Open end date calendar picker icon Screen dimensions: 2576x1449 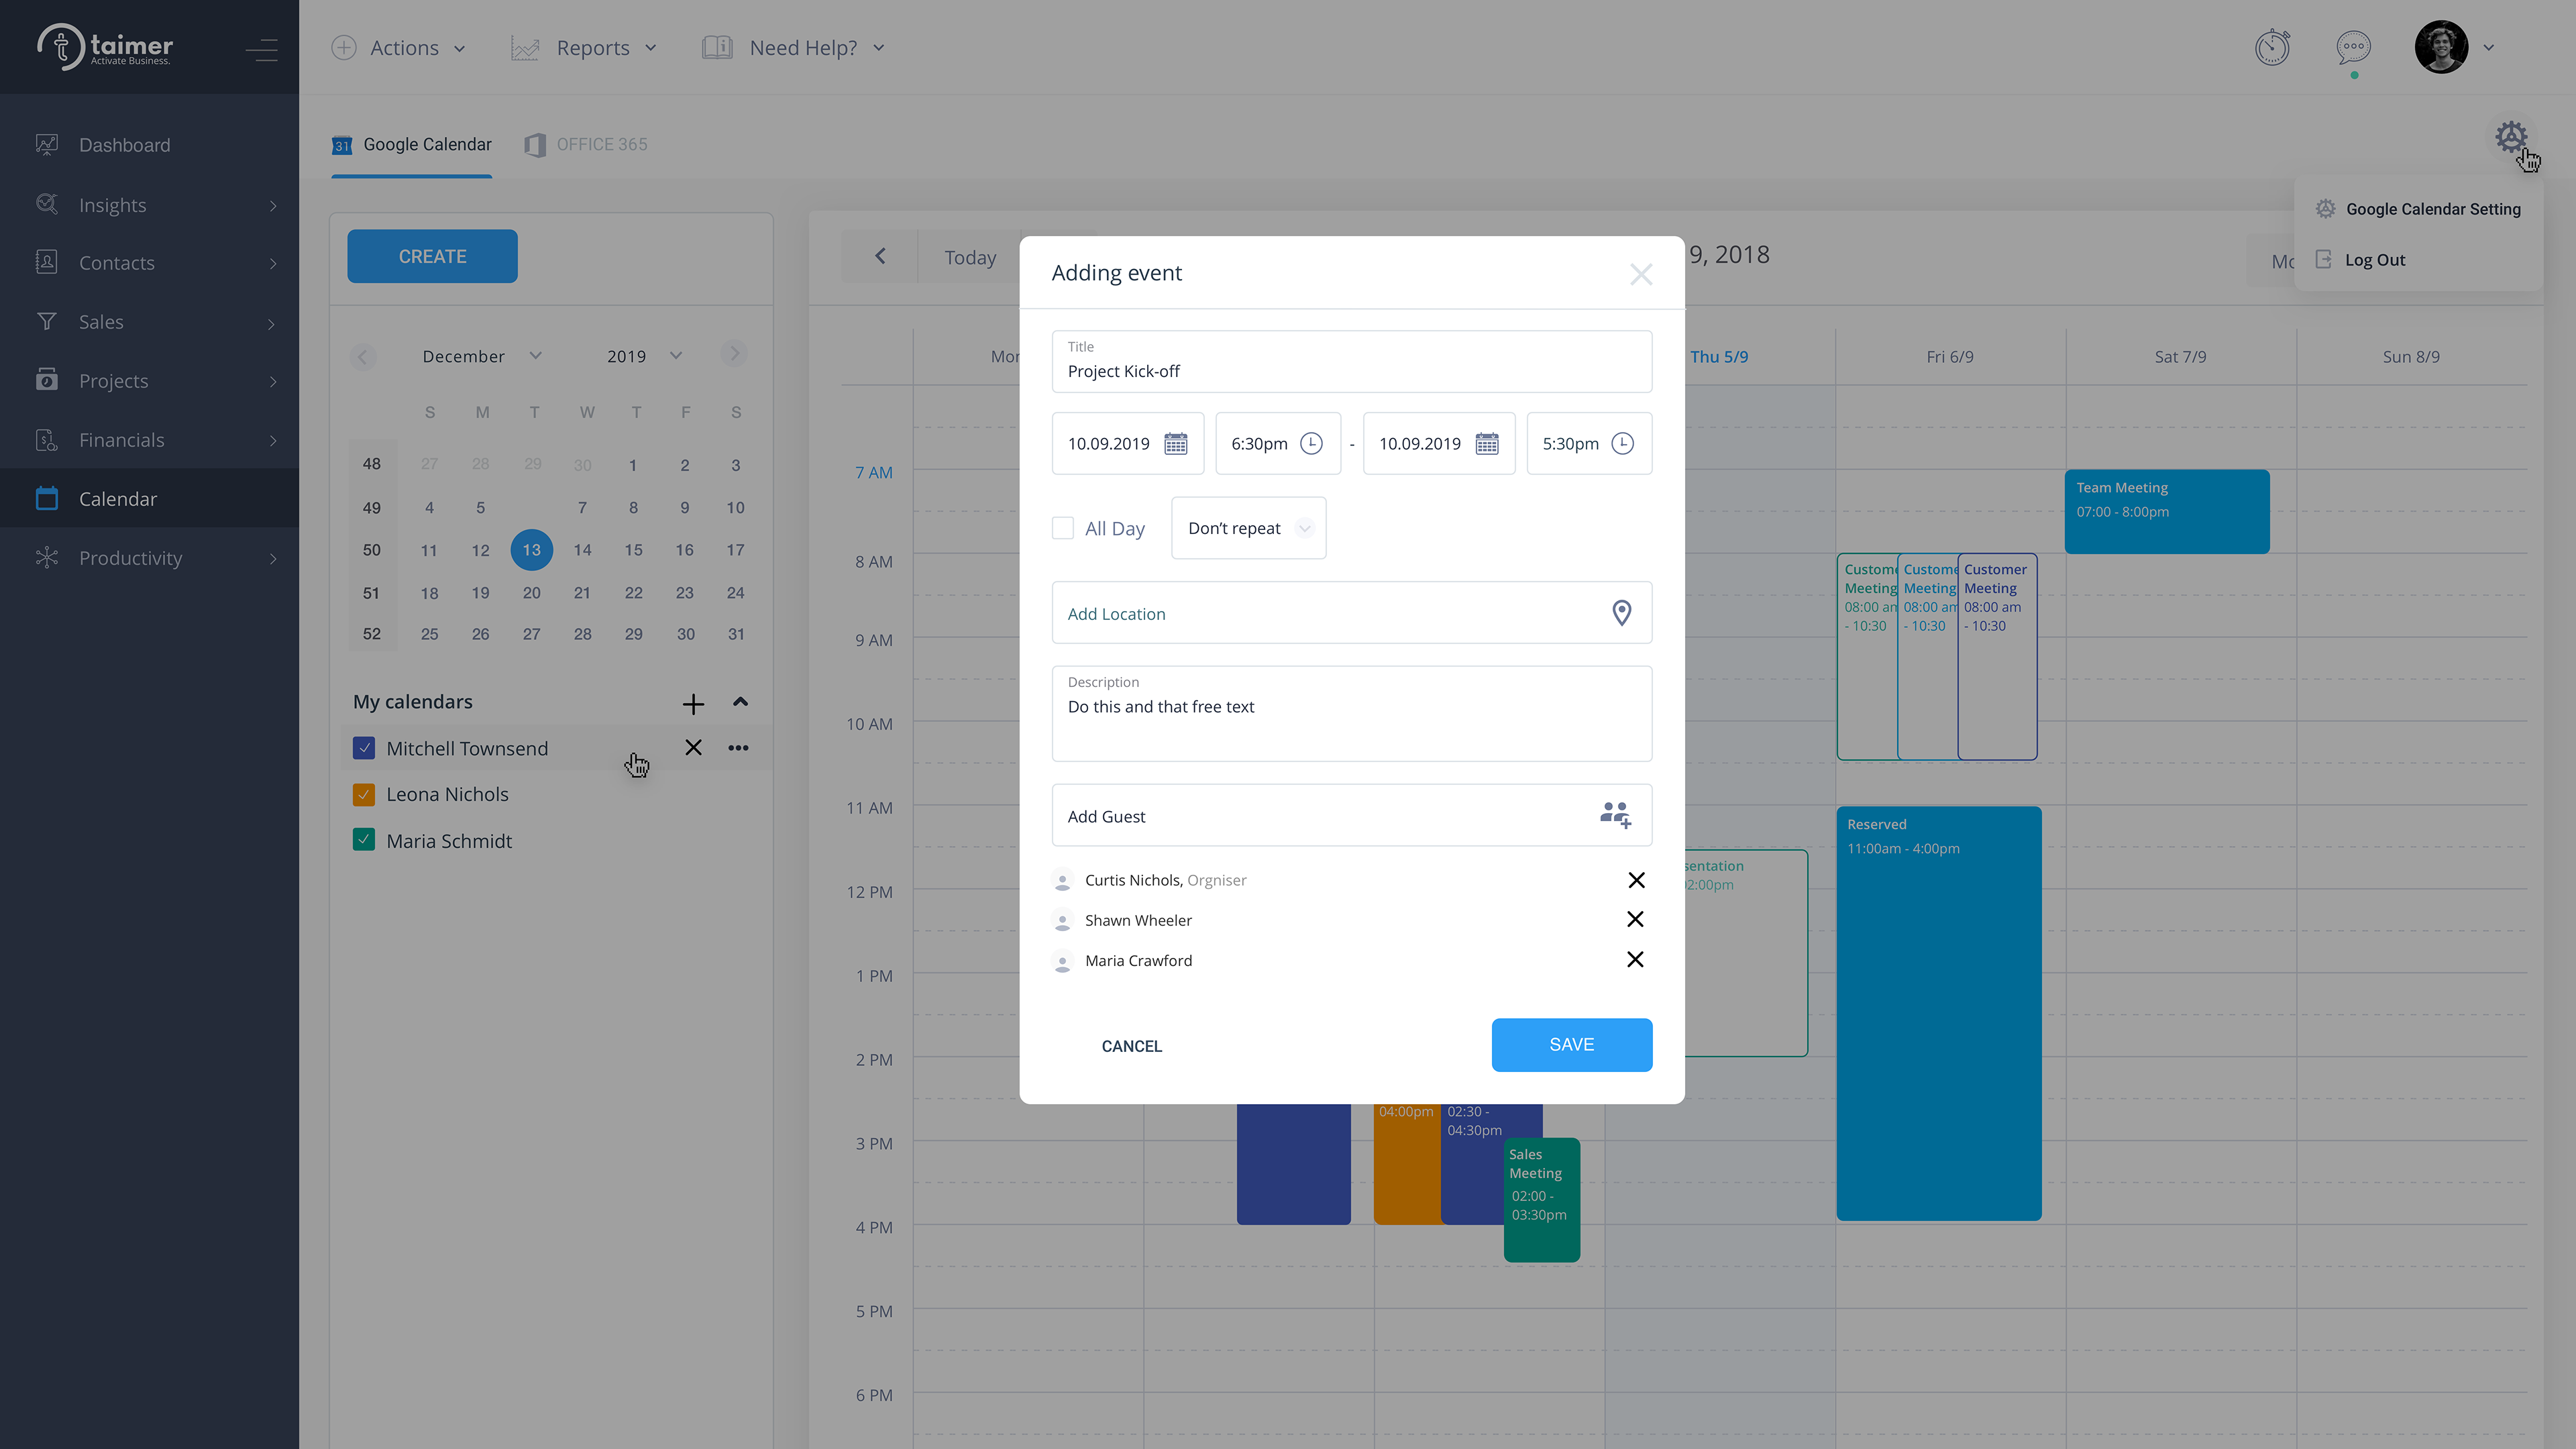[x=1487, y=443]
